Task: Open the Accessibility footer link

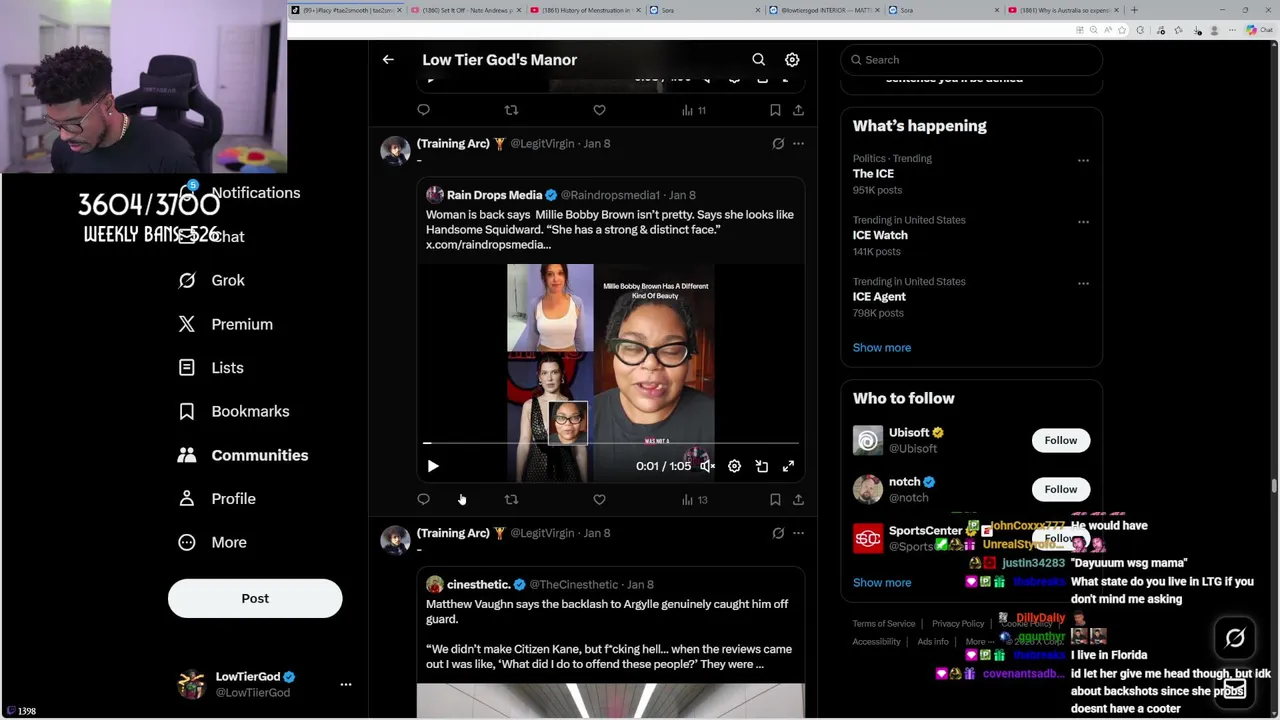Action: [x=877, y=641]
